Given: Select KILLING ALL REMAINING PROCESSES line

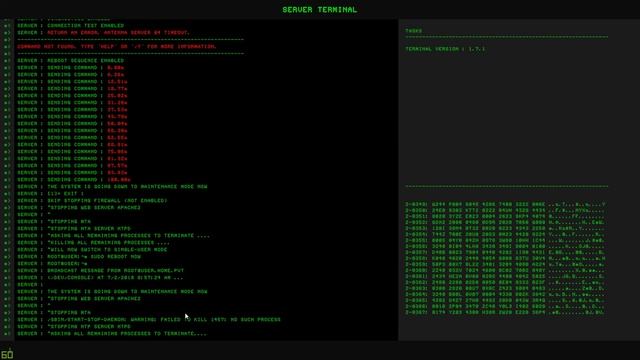Looking at the screenshot, I should 93,242.
